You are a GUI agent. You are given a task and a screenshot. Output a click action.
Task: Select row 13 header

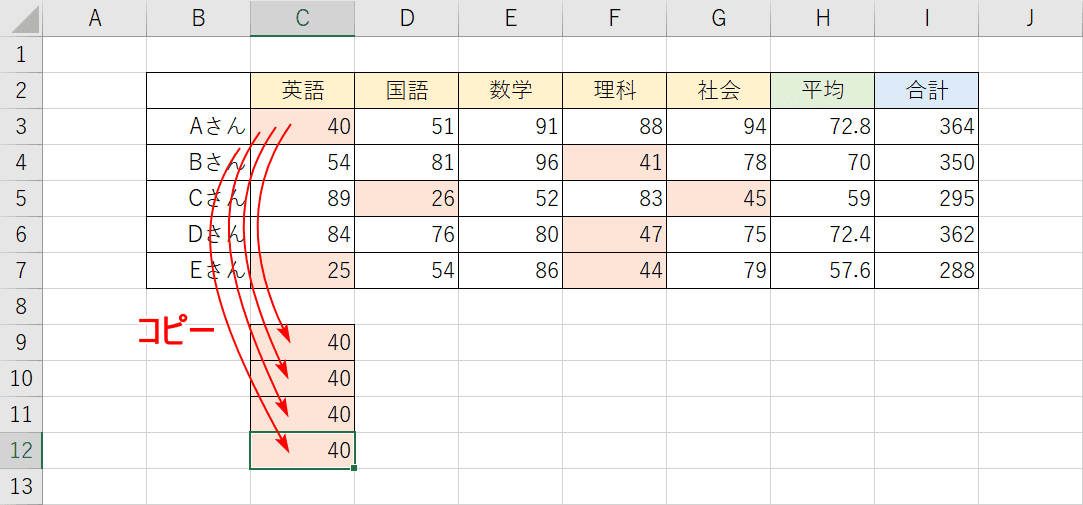21,486
